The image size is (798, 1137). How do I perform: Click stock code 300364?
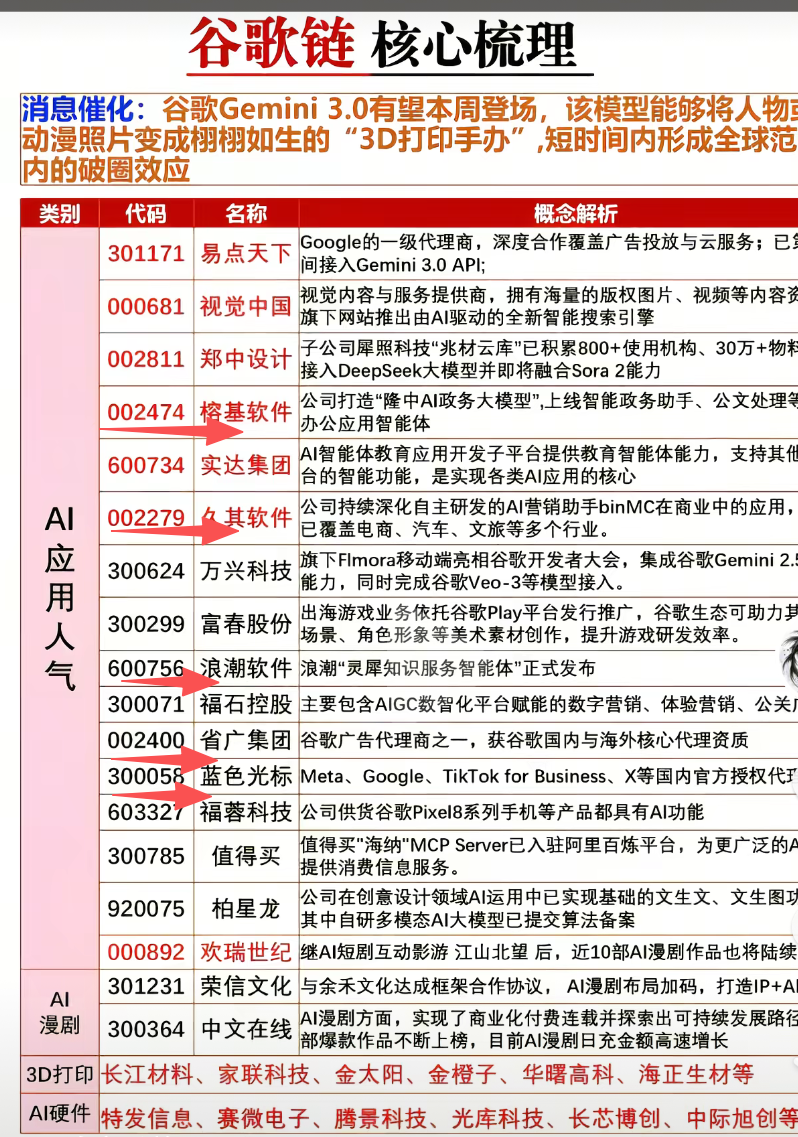(x=146, y=1029)
